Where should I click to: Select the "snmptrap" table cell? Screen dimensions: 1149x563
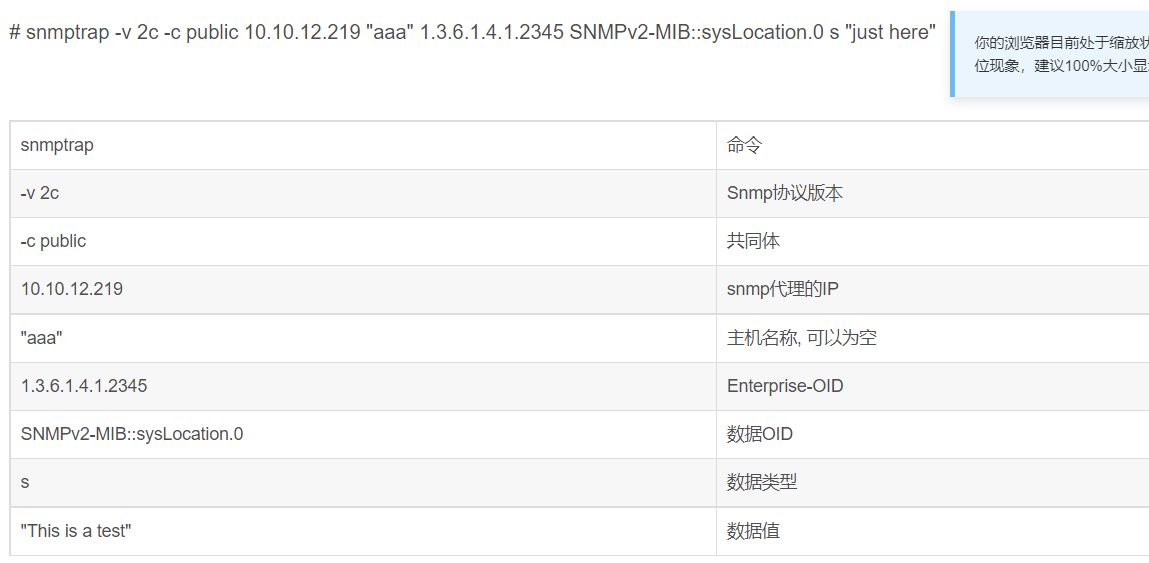coord(363,145)
